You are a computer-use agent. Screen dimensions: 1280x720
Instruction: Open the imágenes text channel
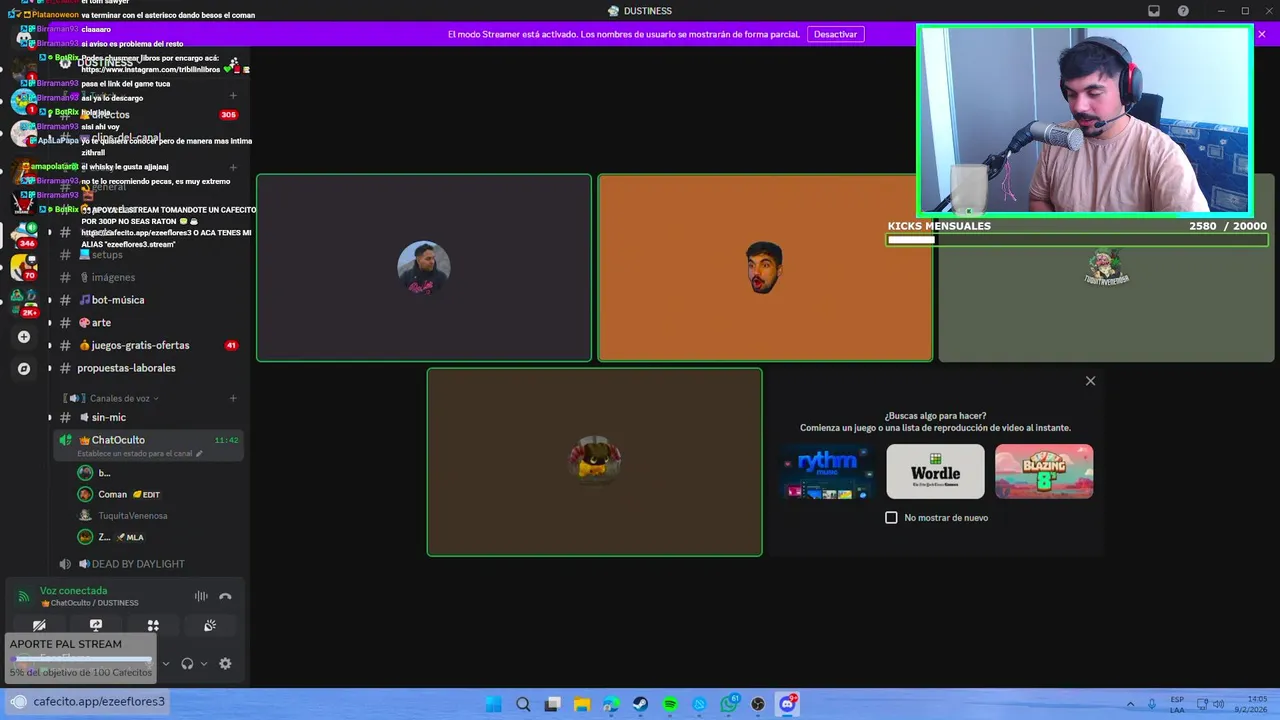tap(148, 277)
